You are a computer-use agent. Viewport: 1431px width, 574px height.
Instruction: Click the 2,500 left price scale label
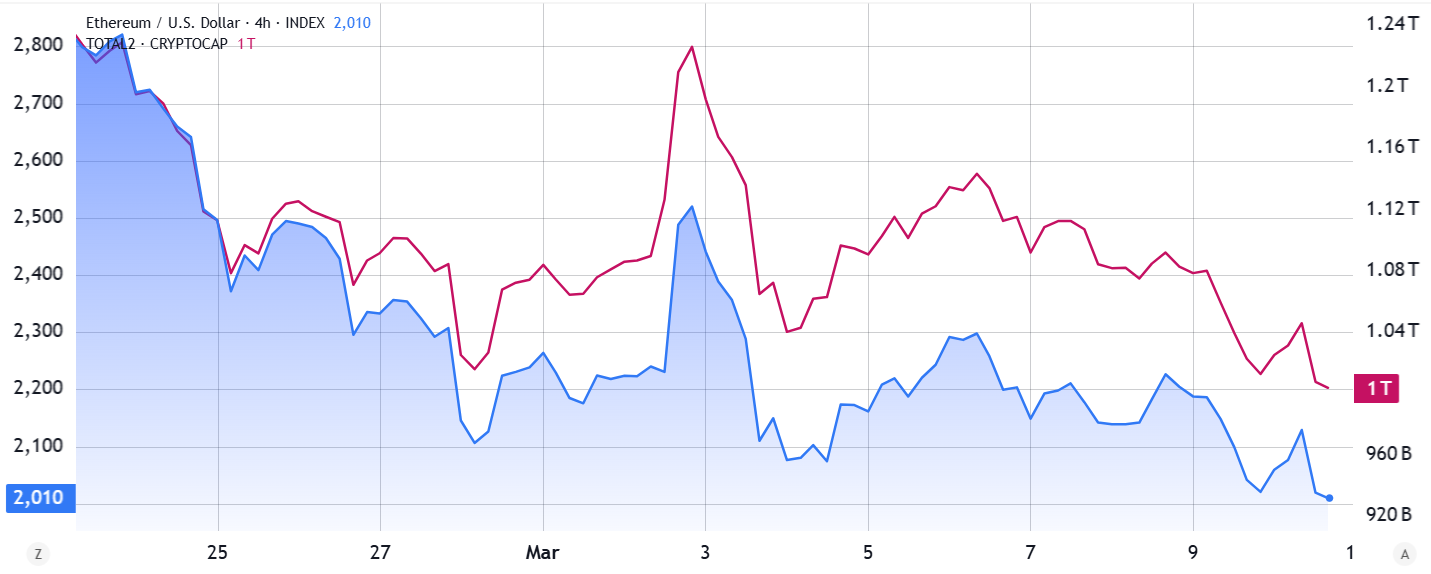pos(39,218)
